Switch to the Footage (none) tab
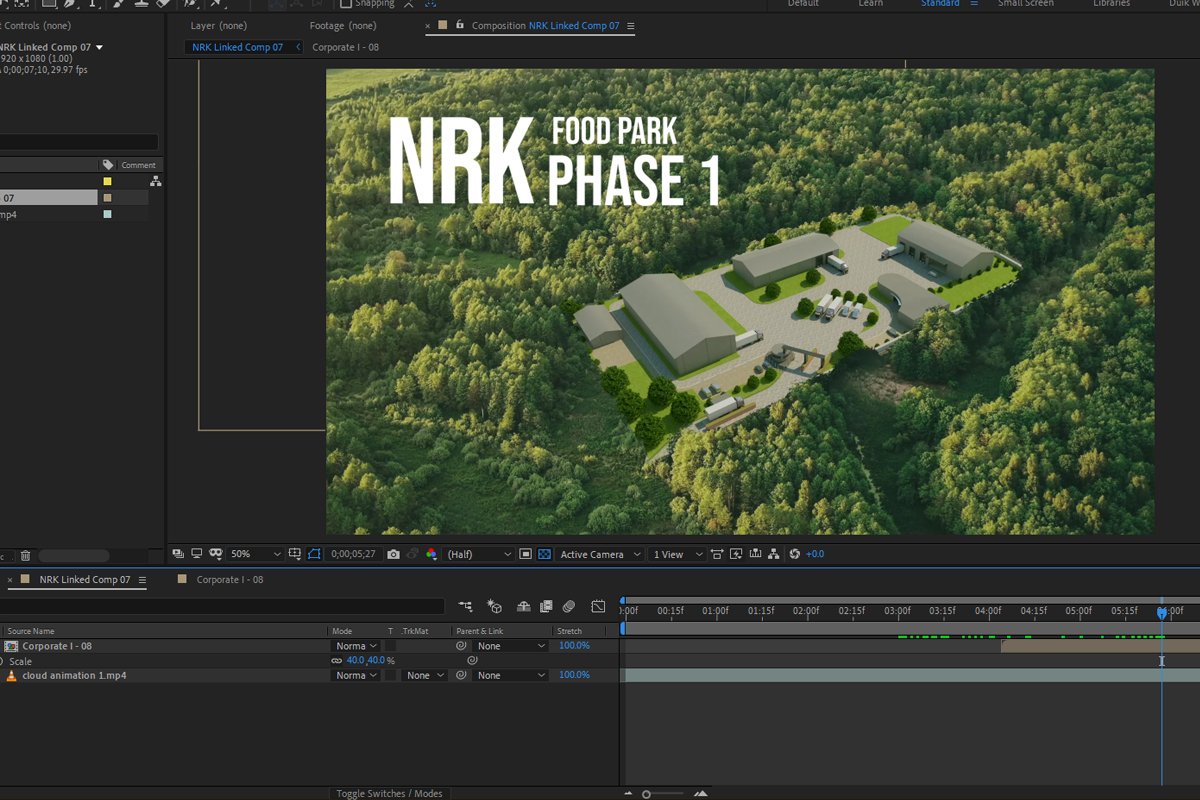Viewport: 1200px width, 800px height. [343, 25]
